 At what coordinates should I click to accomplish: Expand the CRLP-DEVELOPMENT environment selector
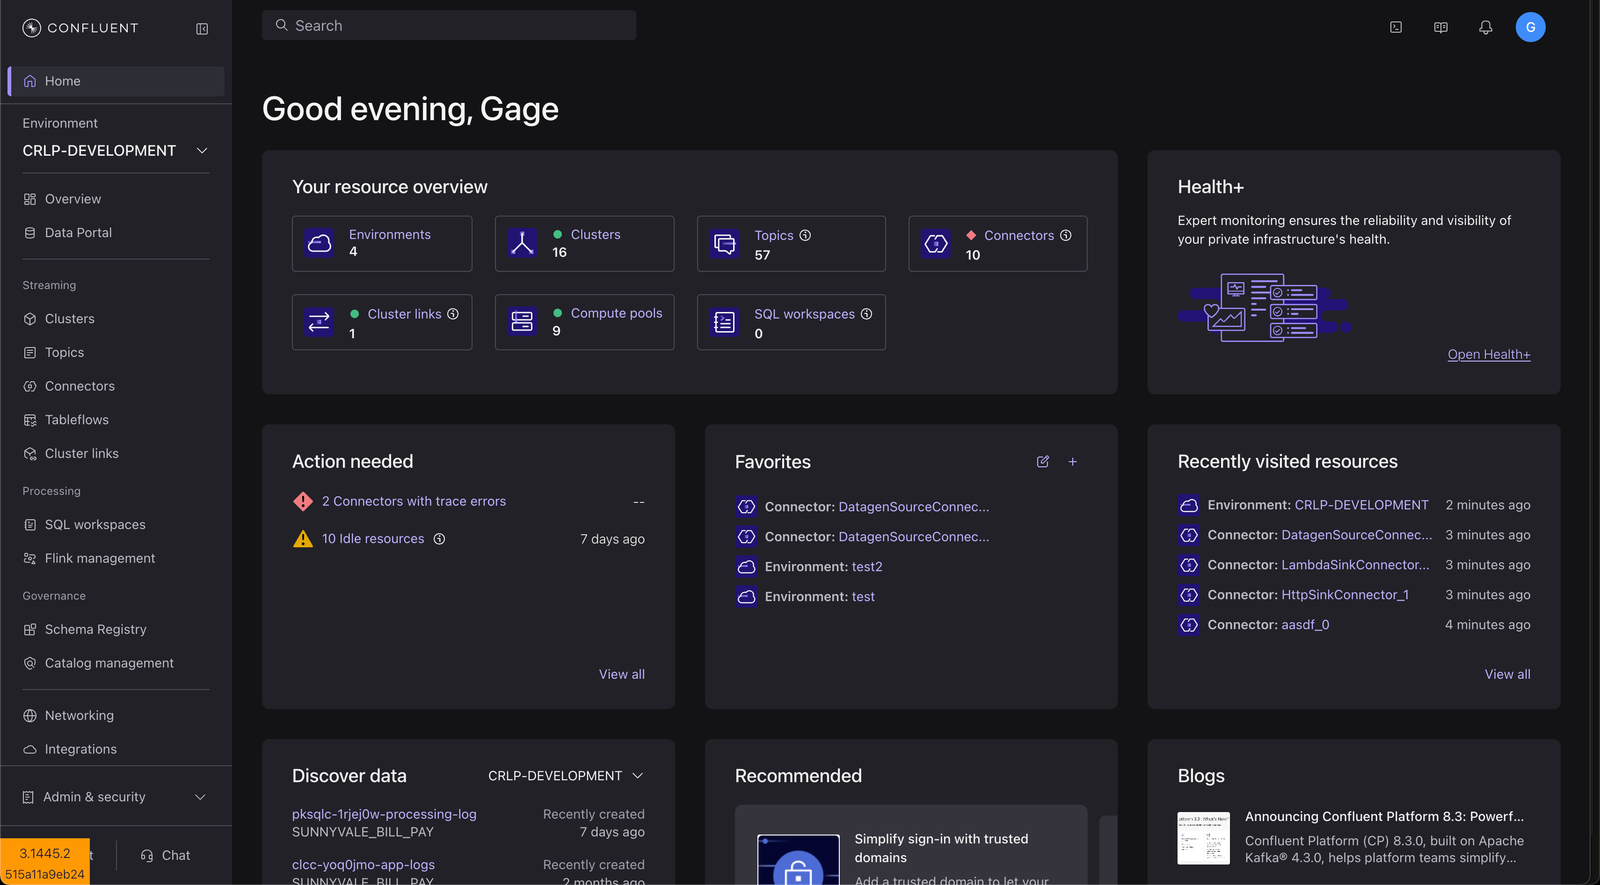116,151
